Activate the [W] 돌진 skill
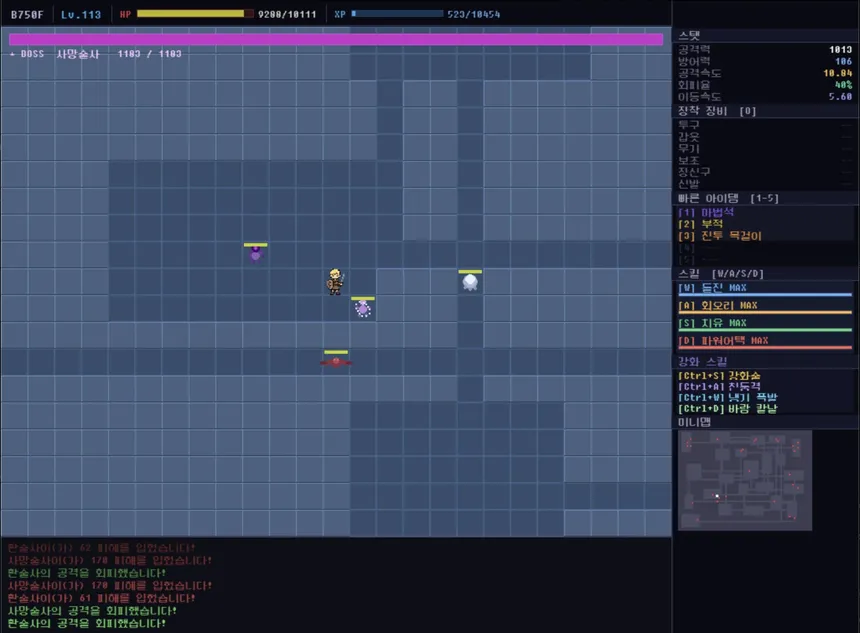860x633 pixels. (765, 289)
